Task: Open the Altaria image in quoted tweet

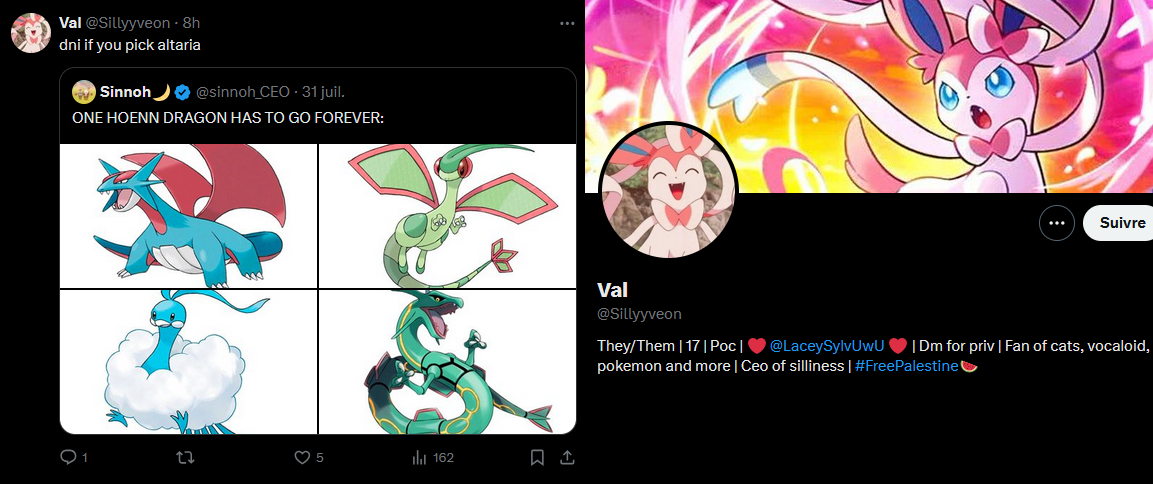Action: [188, 362]
